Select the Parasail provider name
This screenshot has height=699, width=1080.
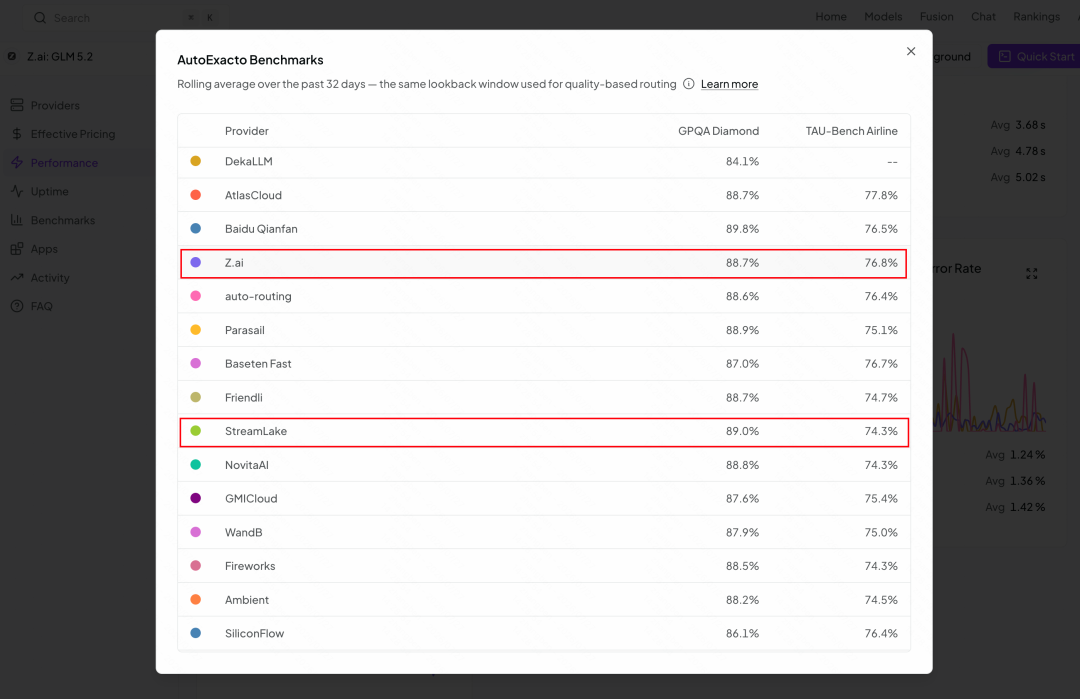[245, 330]
